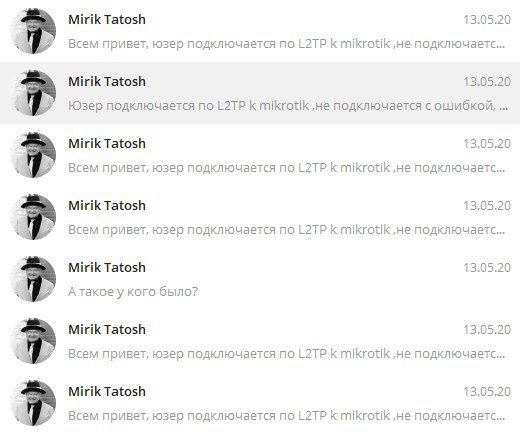Click the 13.05.20 date in the first result
Viewport: 520px width, 433px height.
[x=487, y=20]
